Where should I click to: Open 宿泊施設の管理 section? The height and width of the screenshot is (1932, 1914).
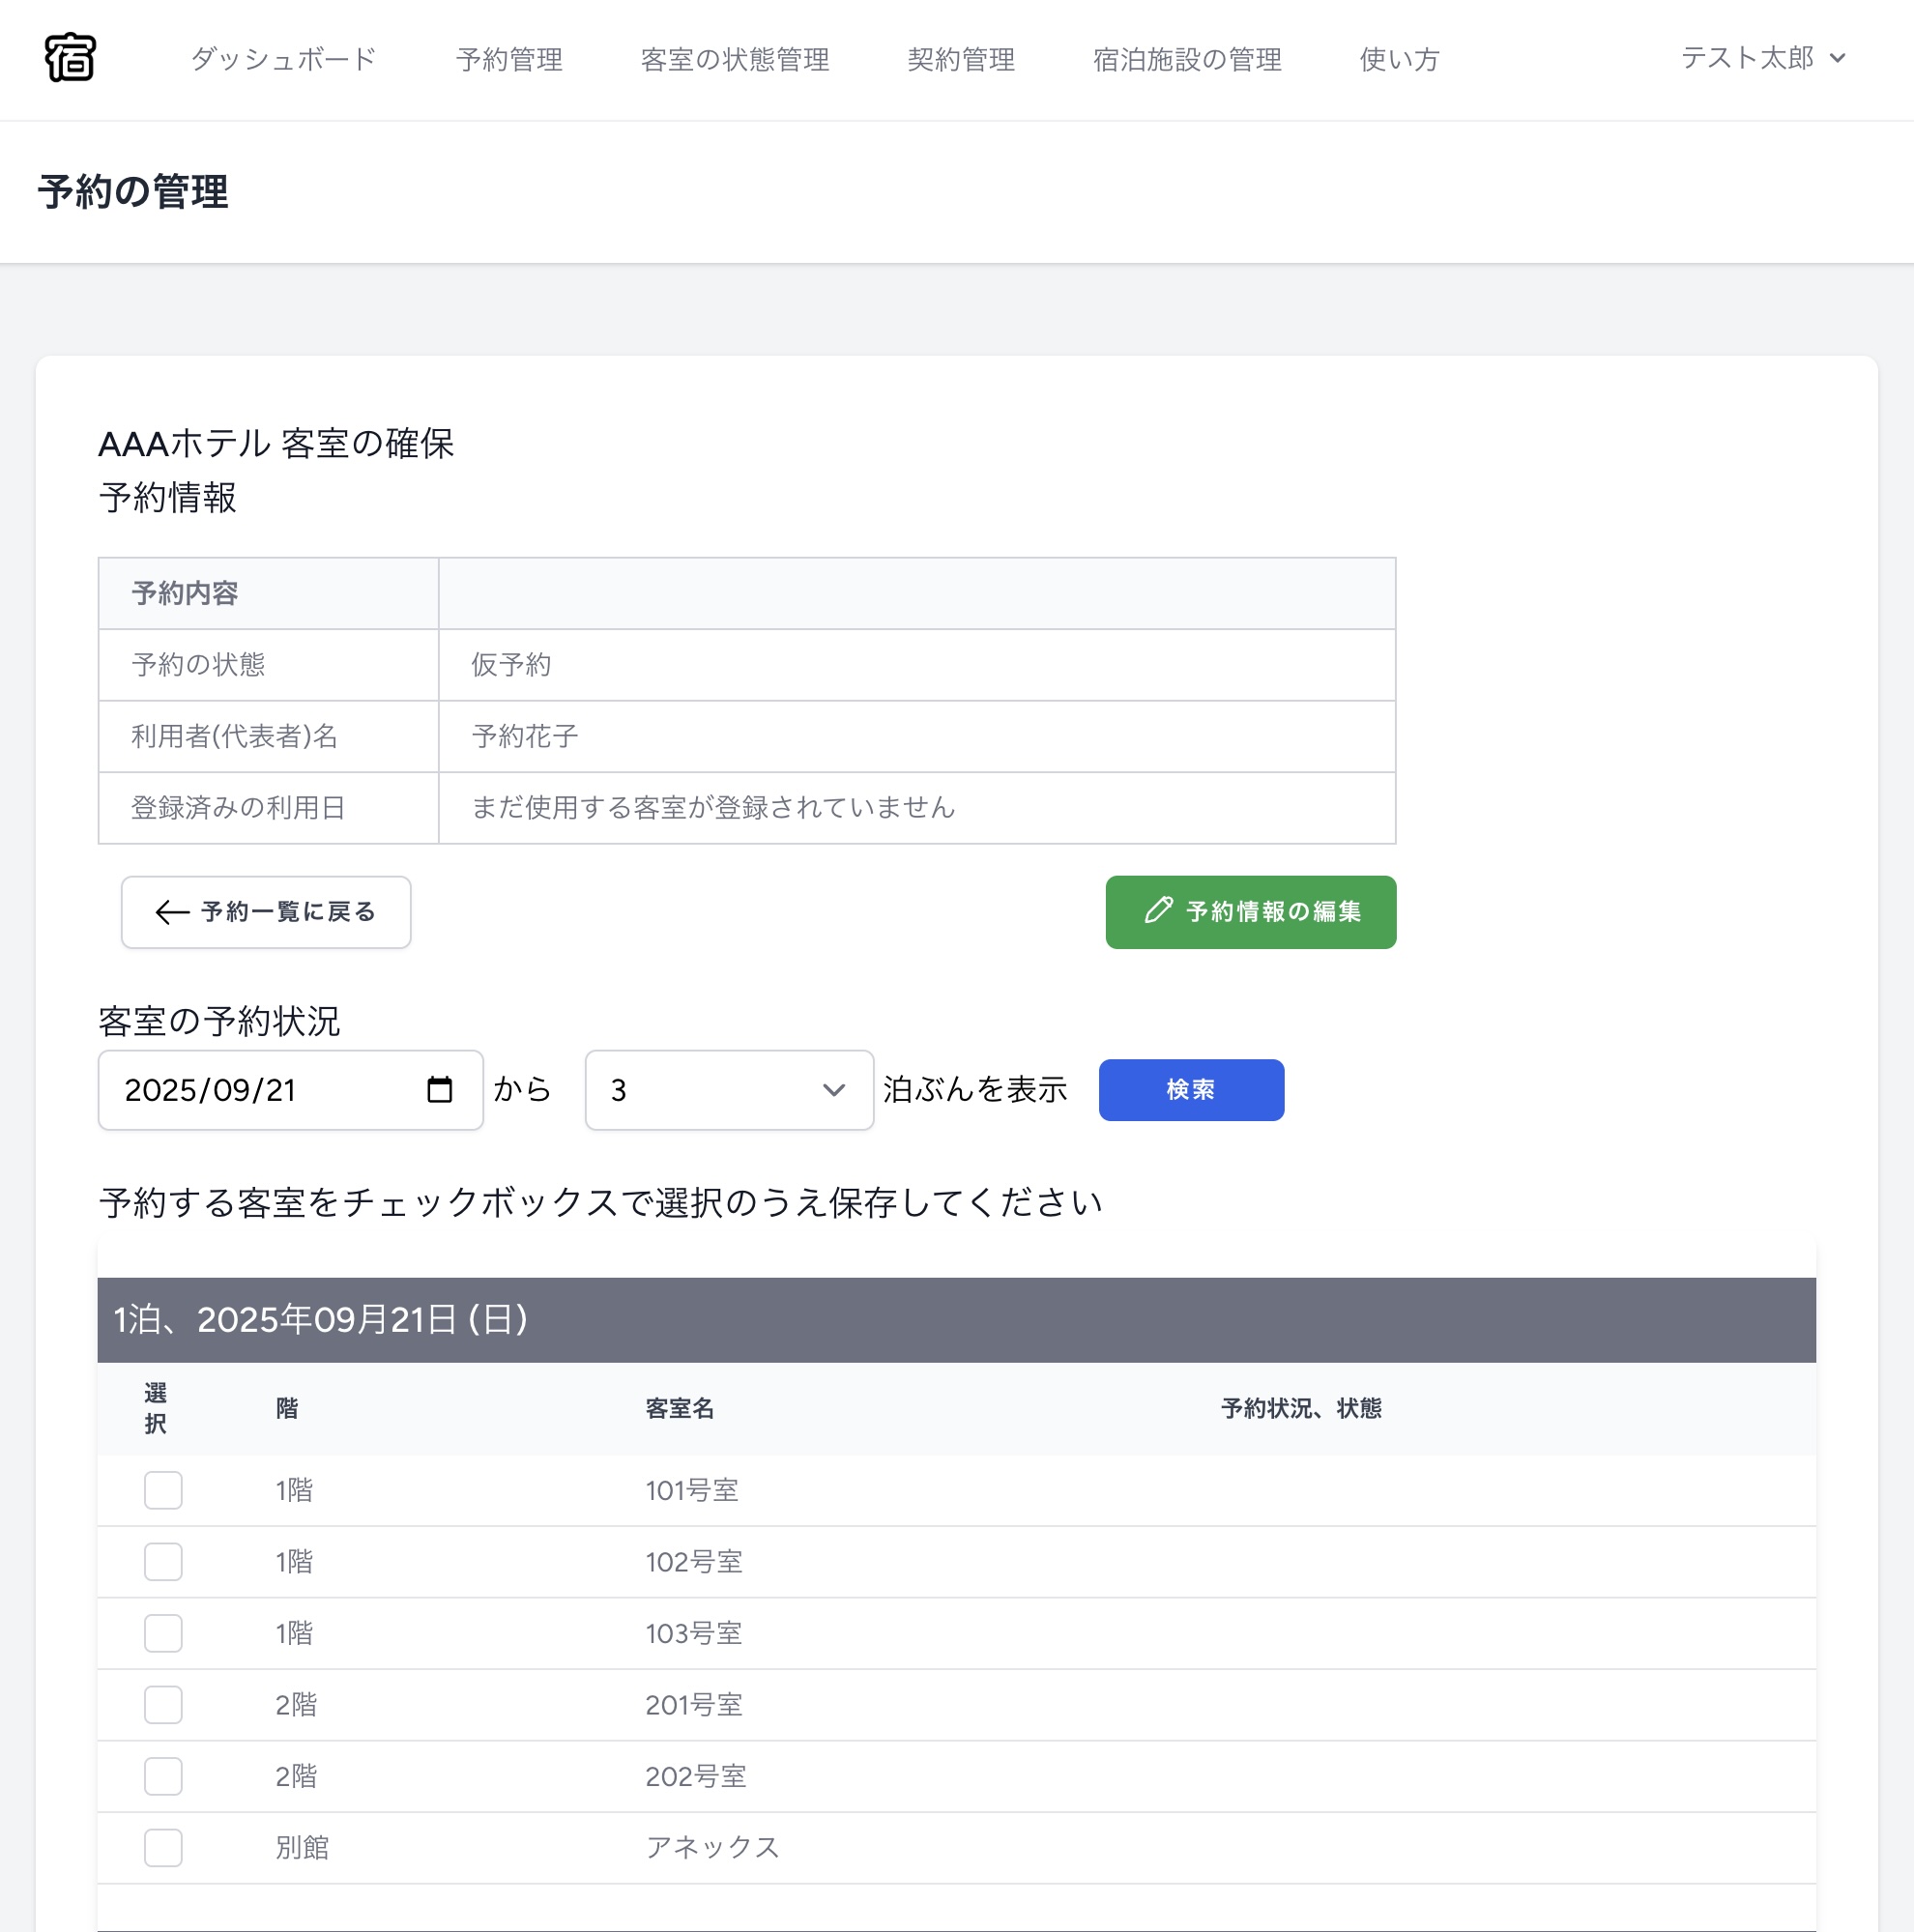tap(1188, 59)
